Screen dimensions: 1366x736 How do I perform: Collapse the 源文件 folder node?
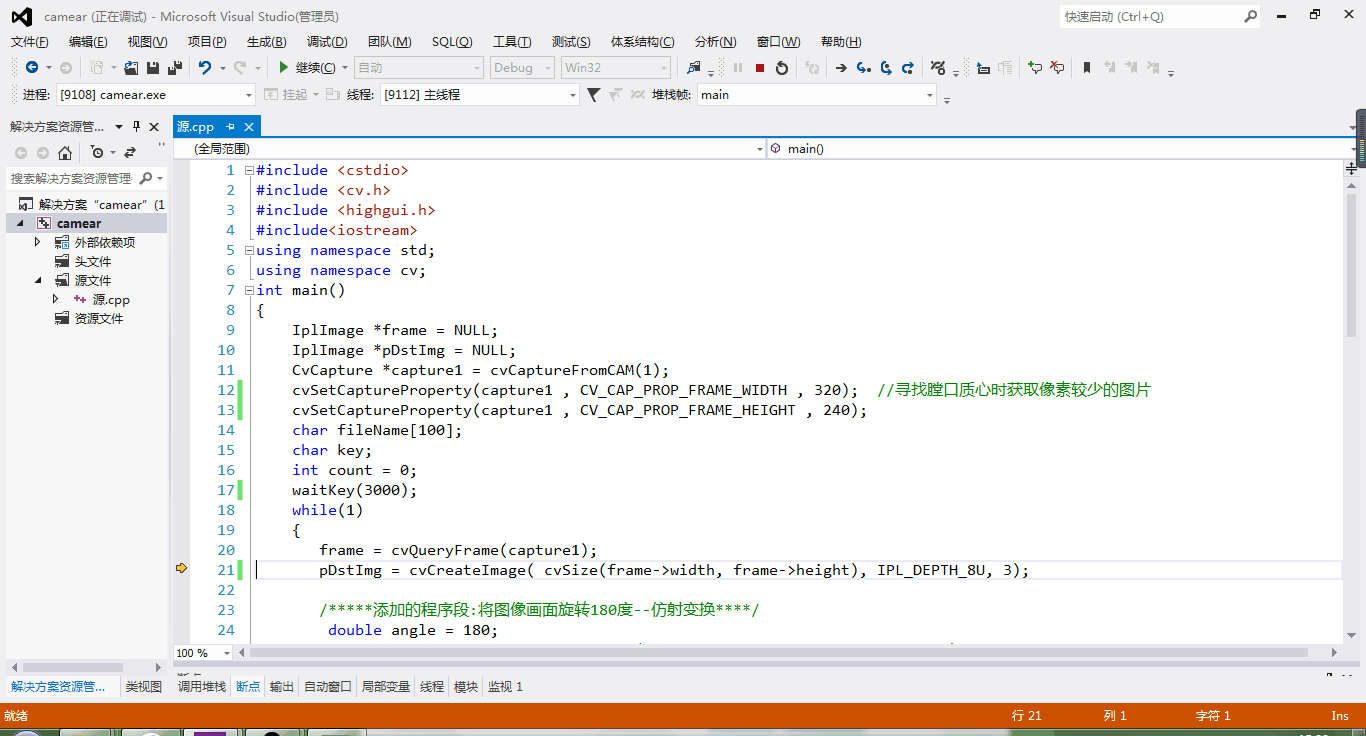(x=37, y=280)
